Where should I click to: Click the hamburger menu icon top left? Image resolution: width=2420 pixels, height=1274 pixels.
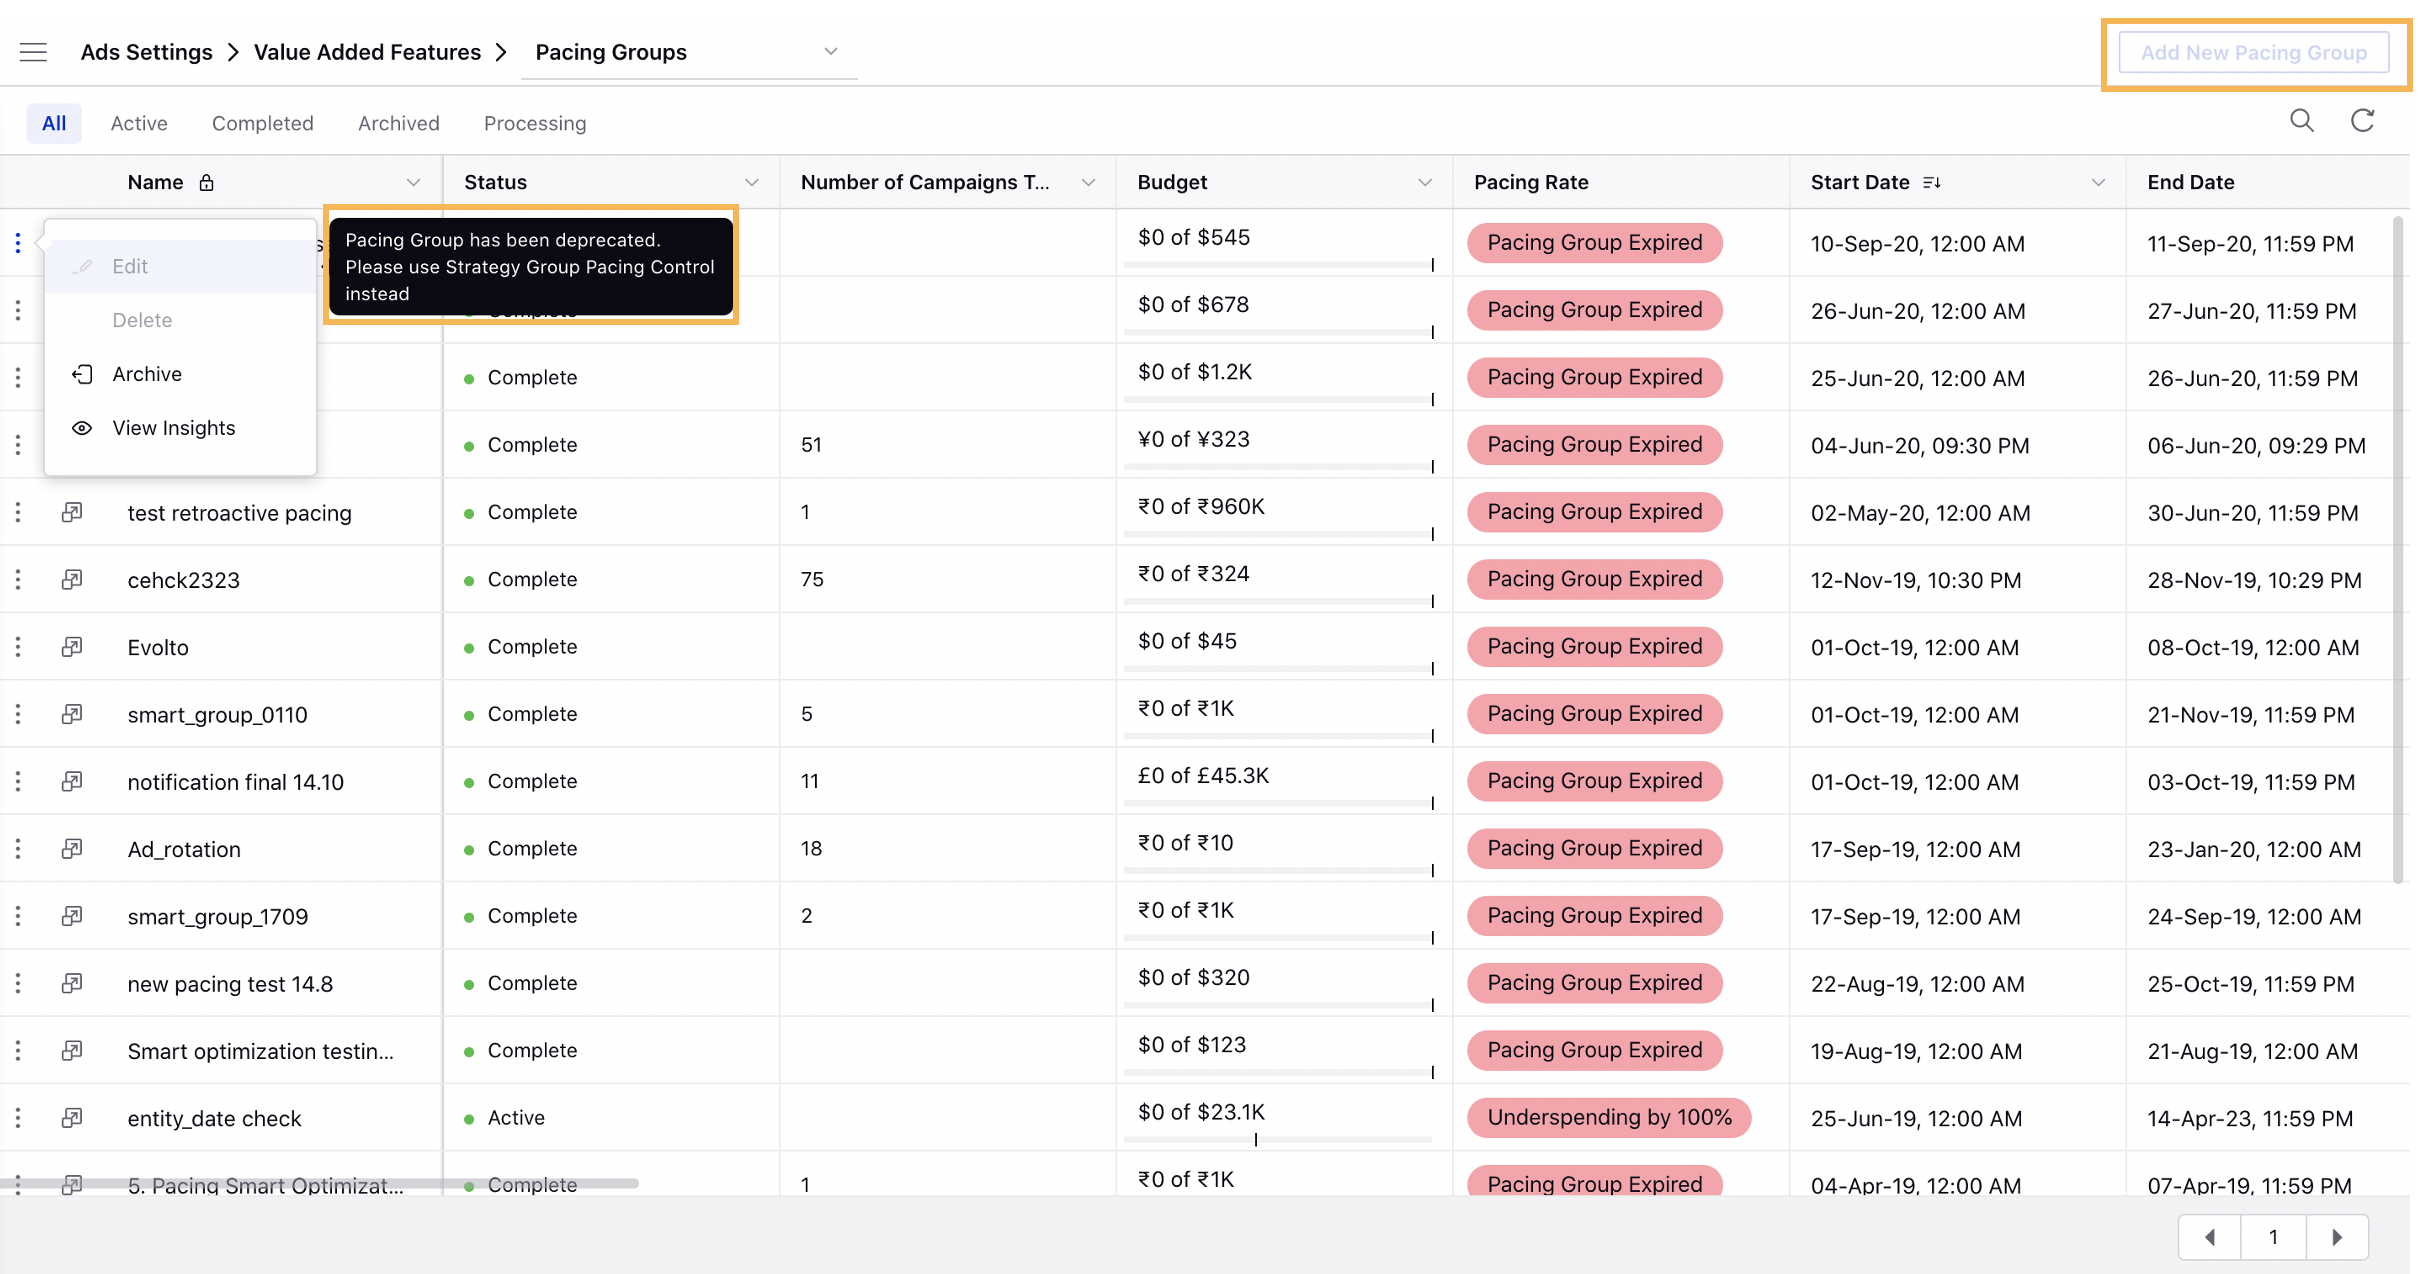(34, 51)
